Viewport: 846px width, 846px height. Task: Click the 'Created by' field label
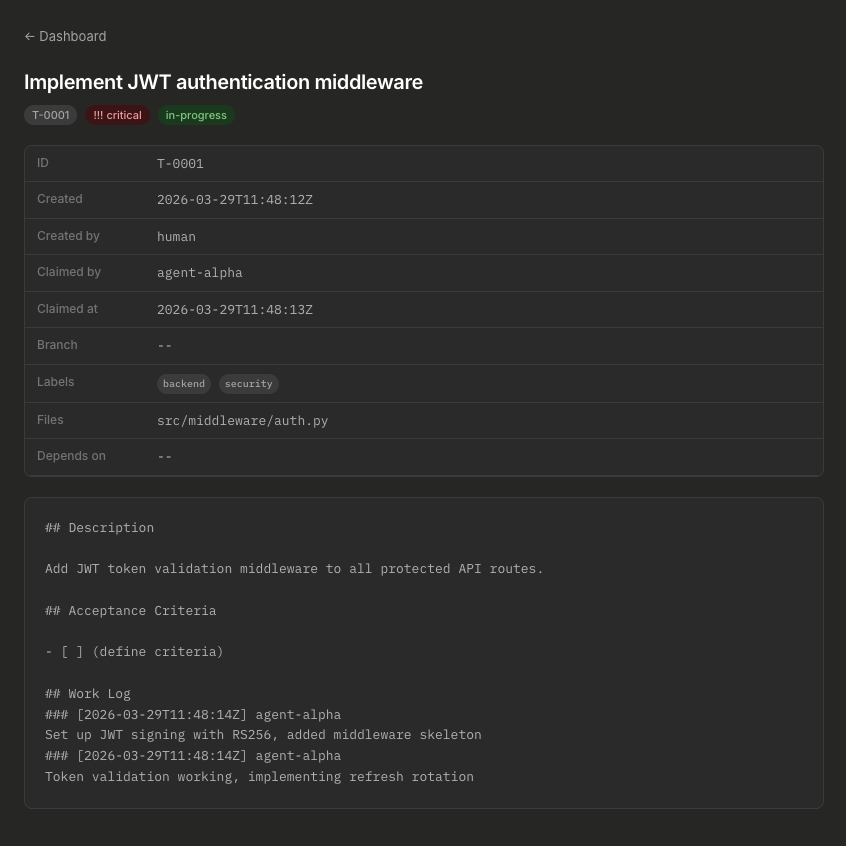pos(69,236)
